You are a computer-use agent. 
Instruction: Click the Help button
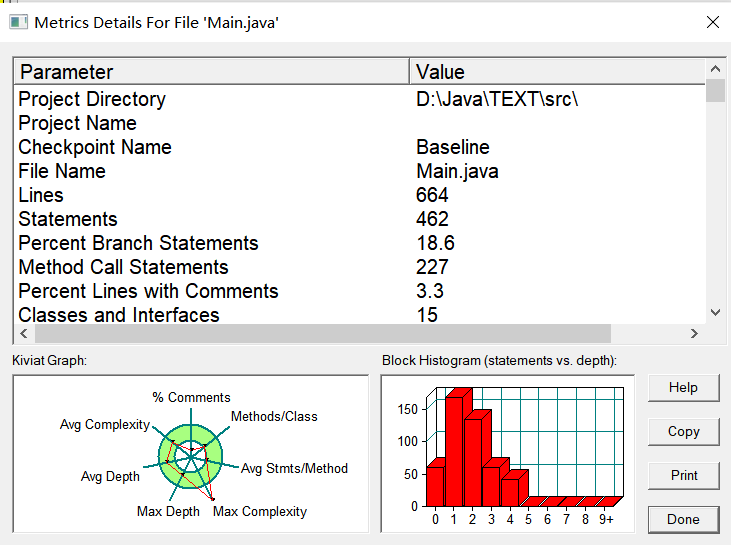[683, 387]
